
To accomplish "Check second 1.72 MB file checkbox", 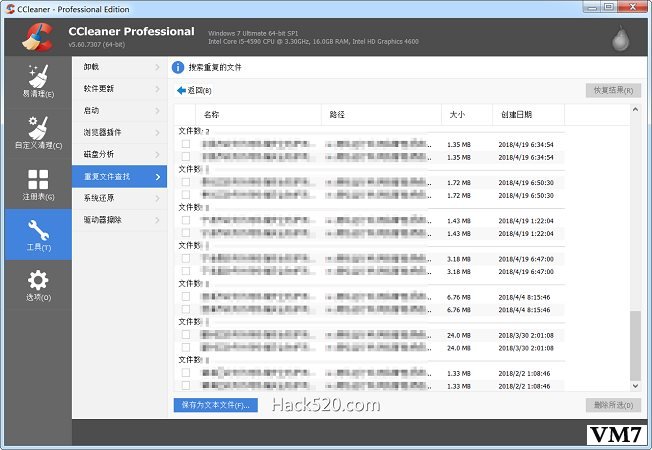I will tap(186, 195).
